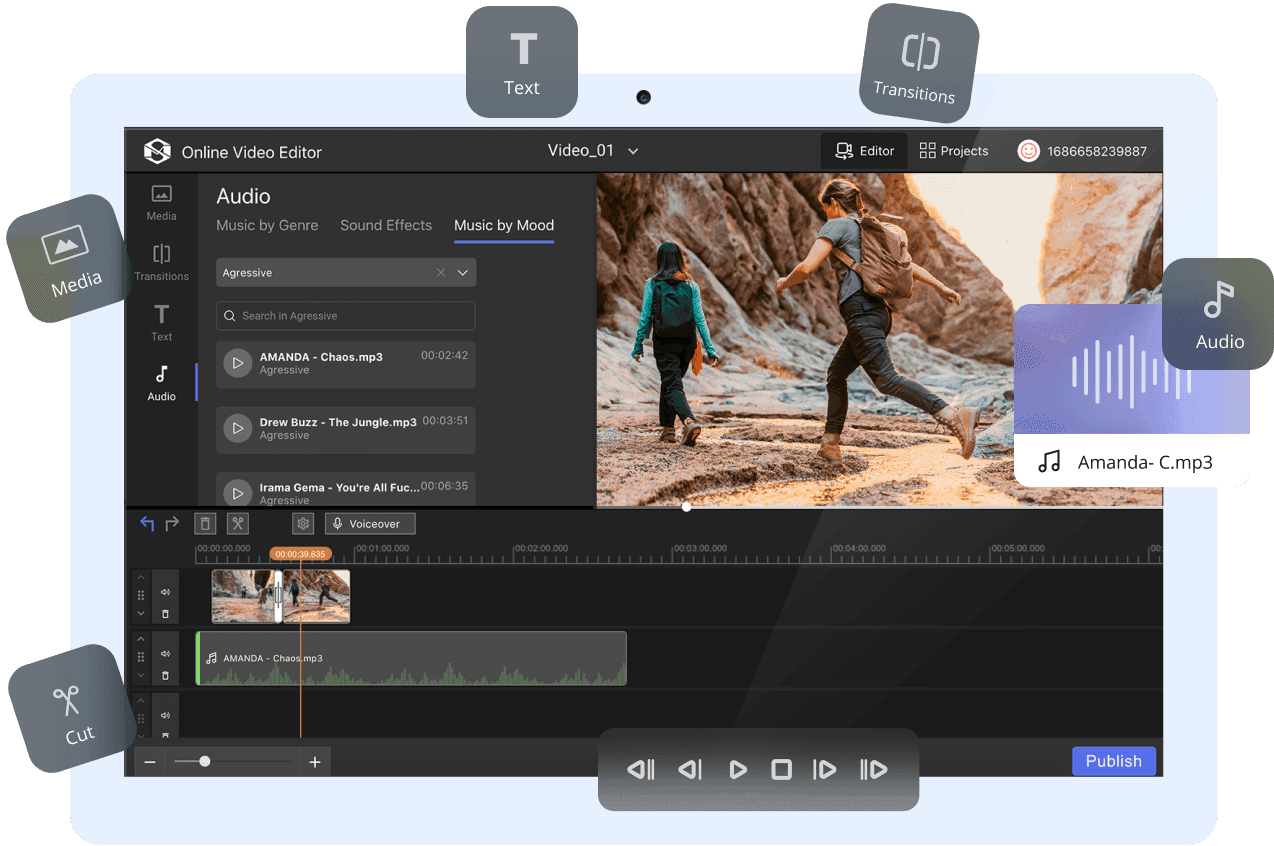Open the Agressive mood dropdown

461,272
